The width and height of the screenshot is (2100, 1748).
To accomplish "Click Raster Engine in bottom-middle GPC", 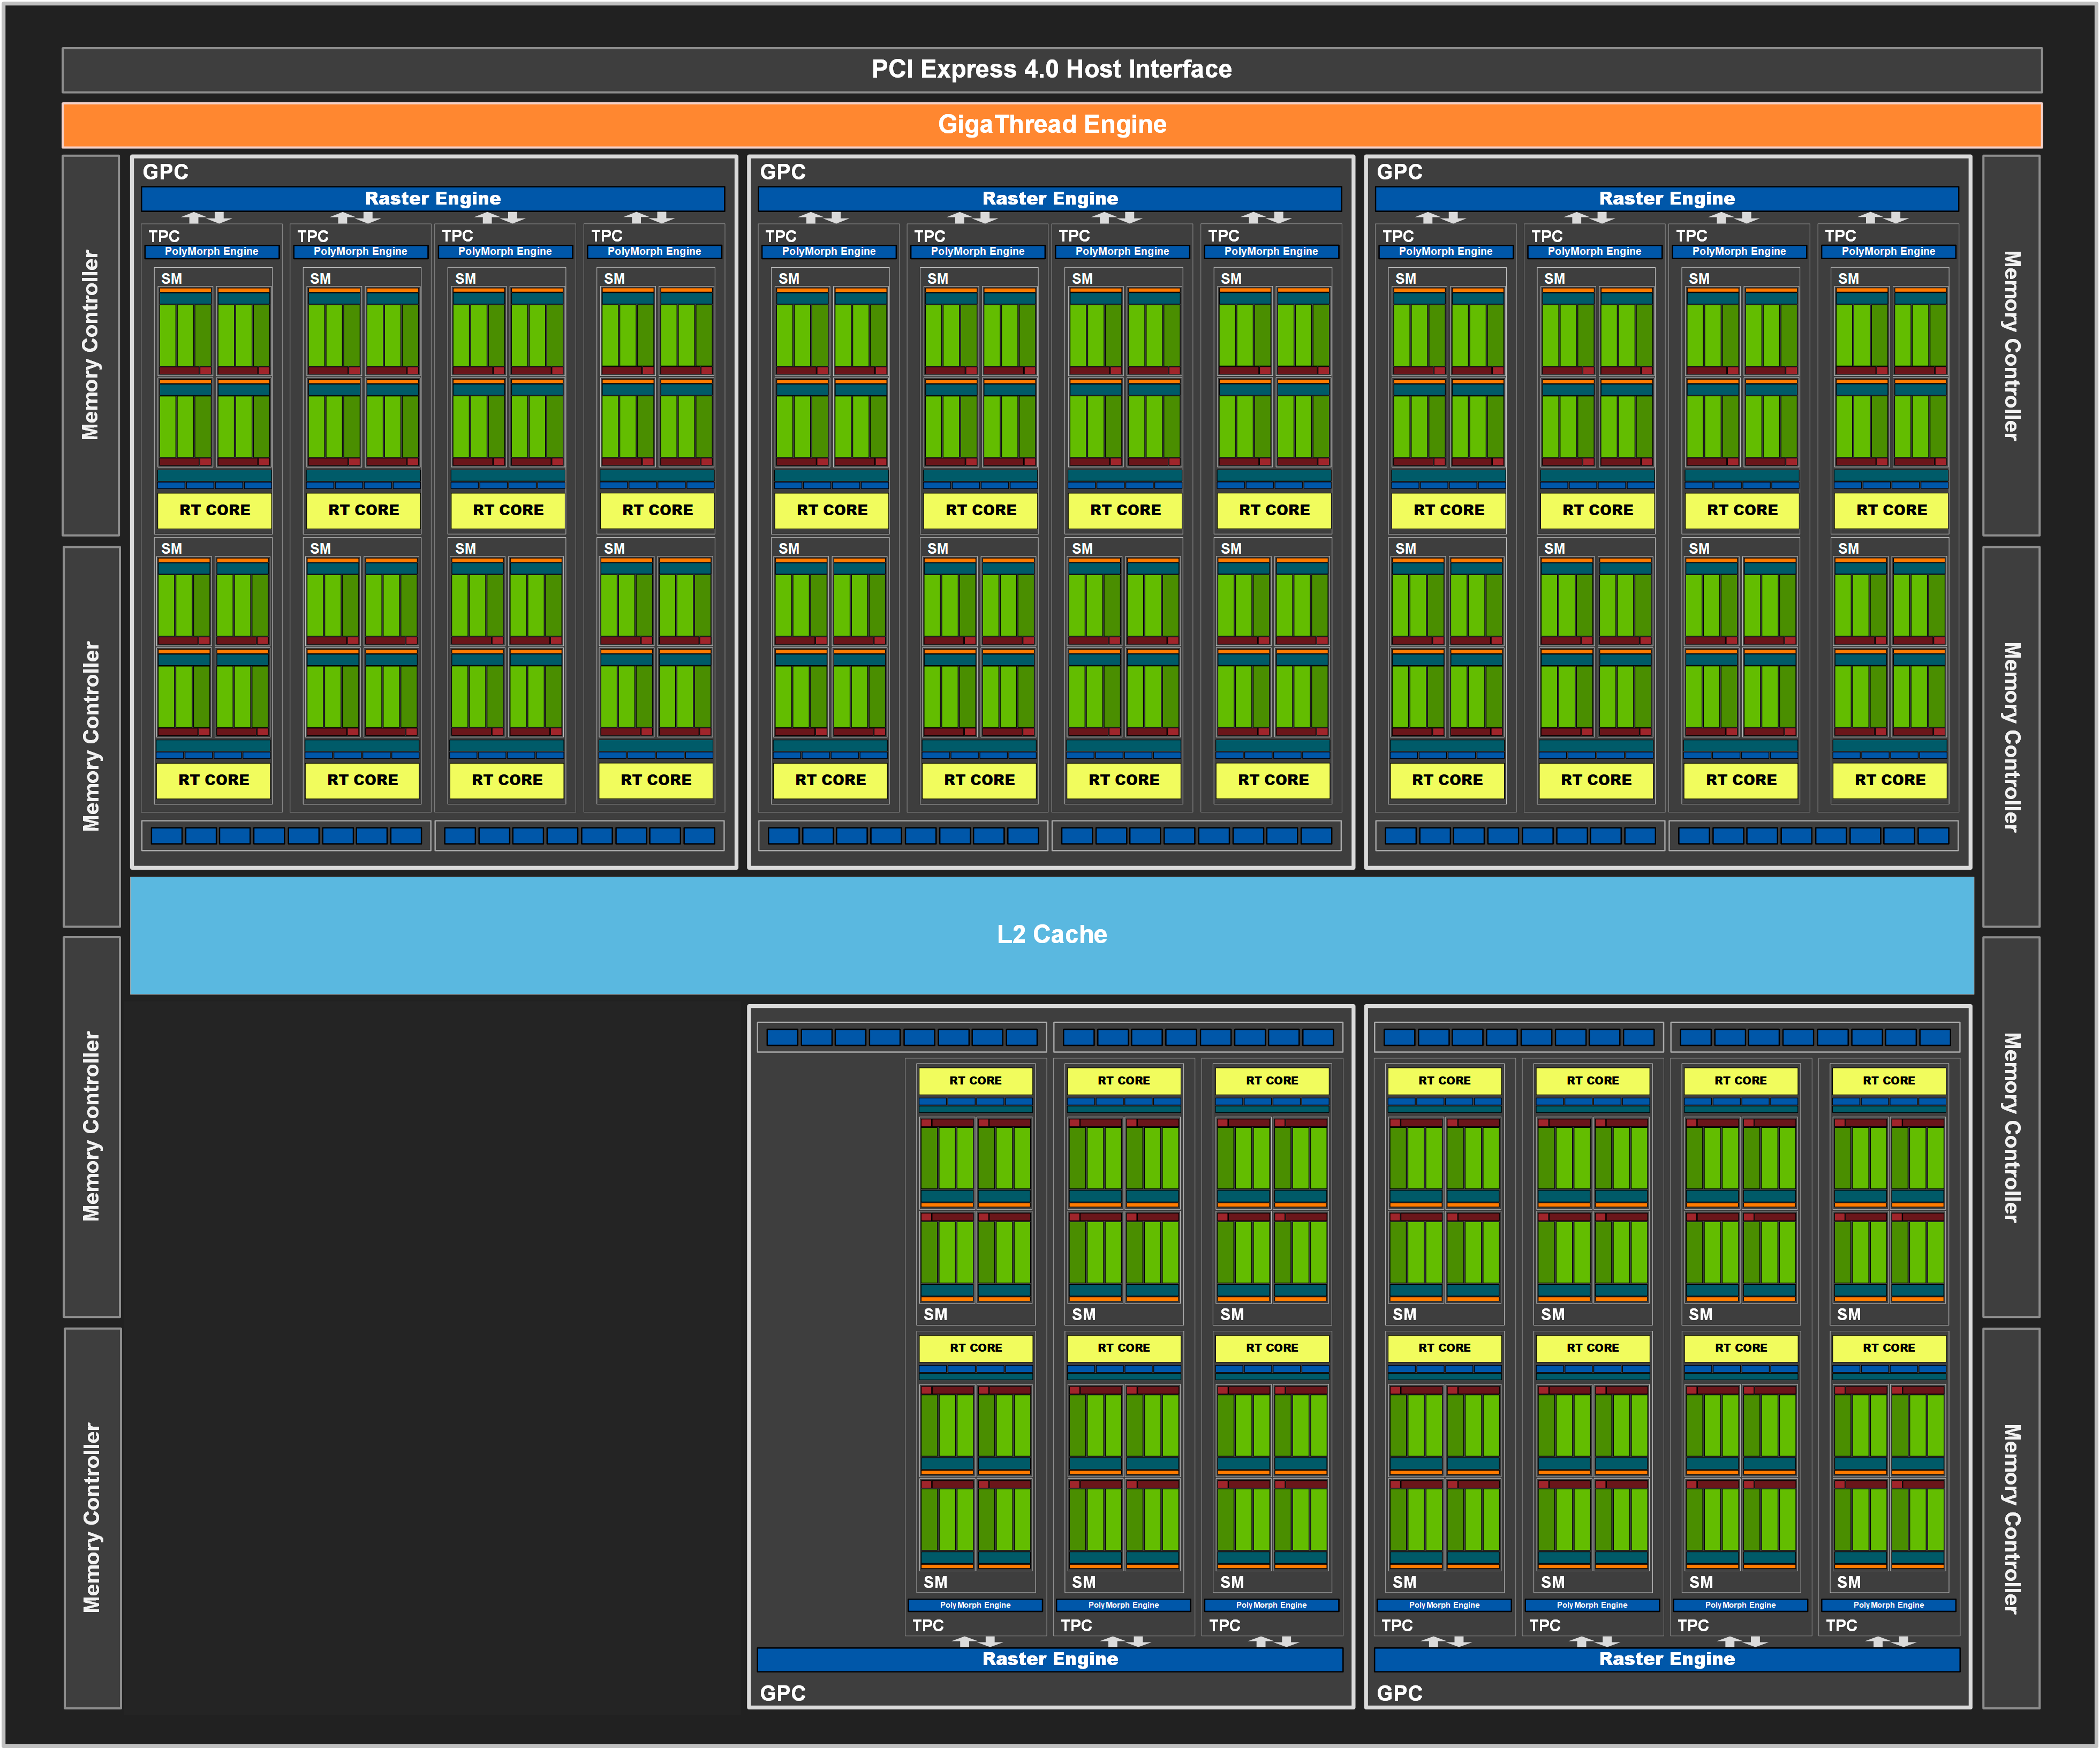I will tap(1049, 1659).
